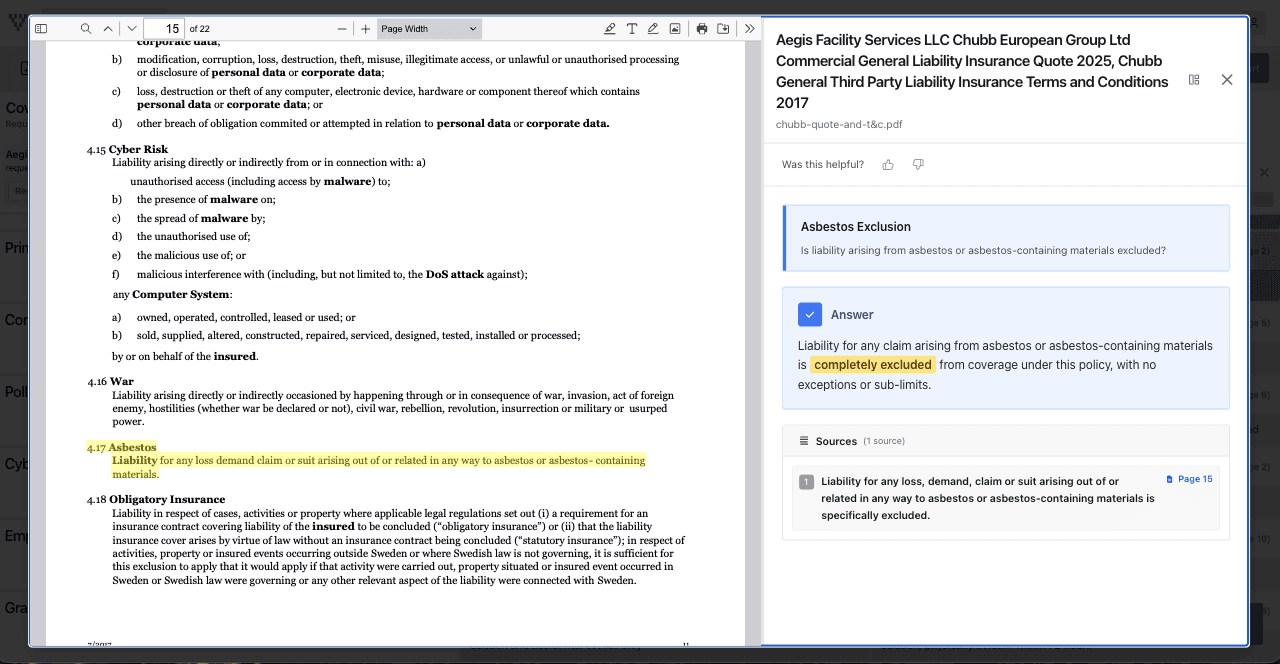Viewport: 1280px width, 664px height.
Task: Select the draw pencil tool
Action: (x=653, y=29)
